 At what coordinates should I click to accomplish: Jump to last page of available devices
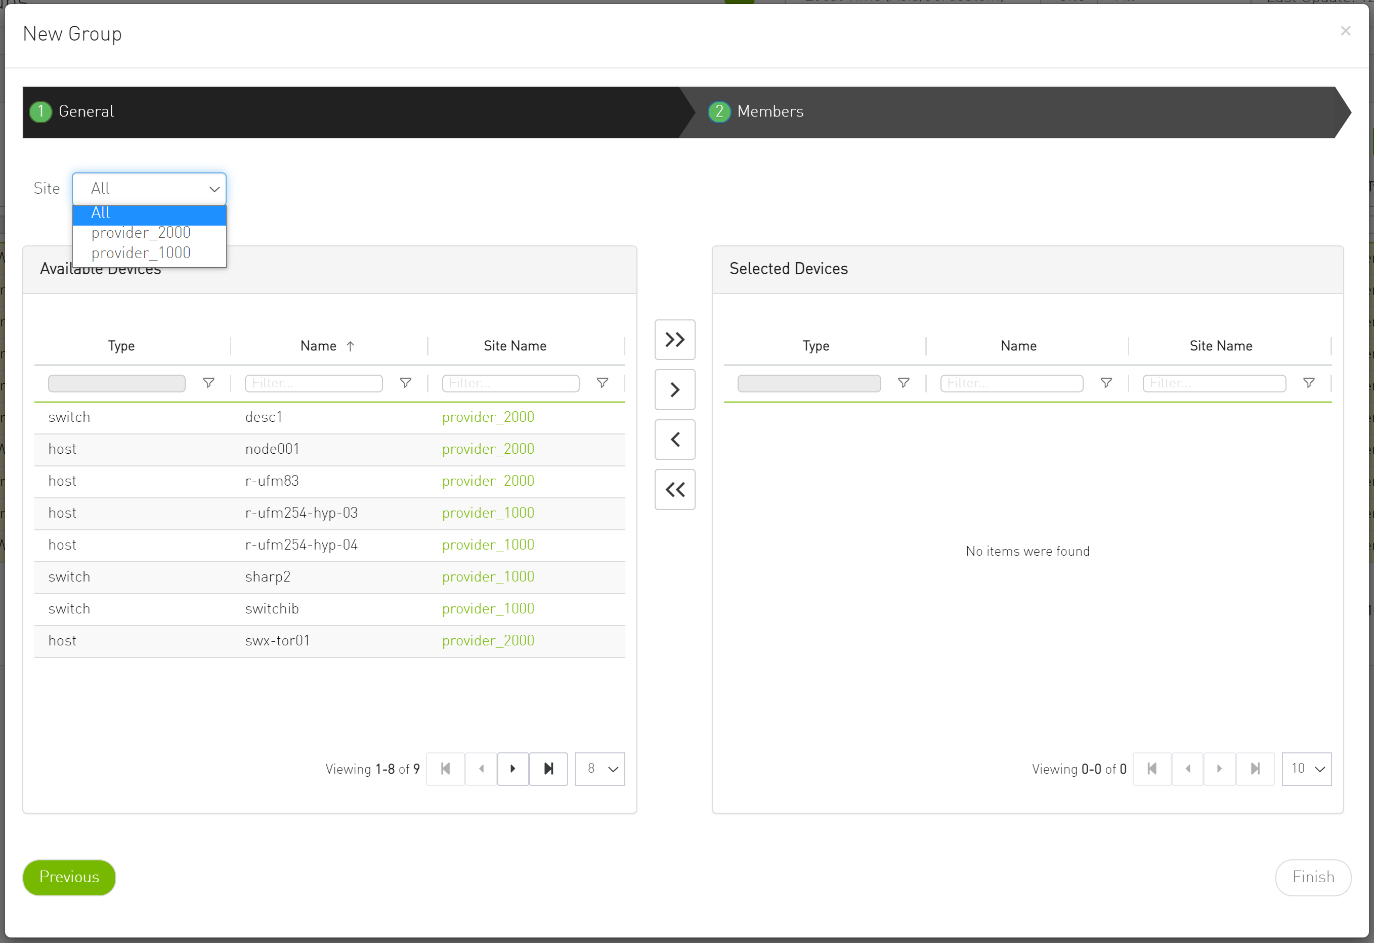pyautogui.click(x=548, y=768)
